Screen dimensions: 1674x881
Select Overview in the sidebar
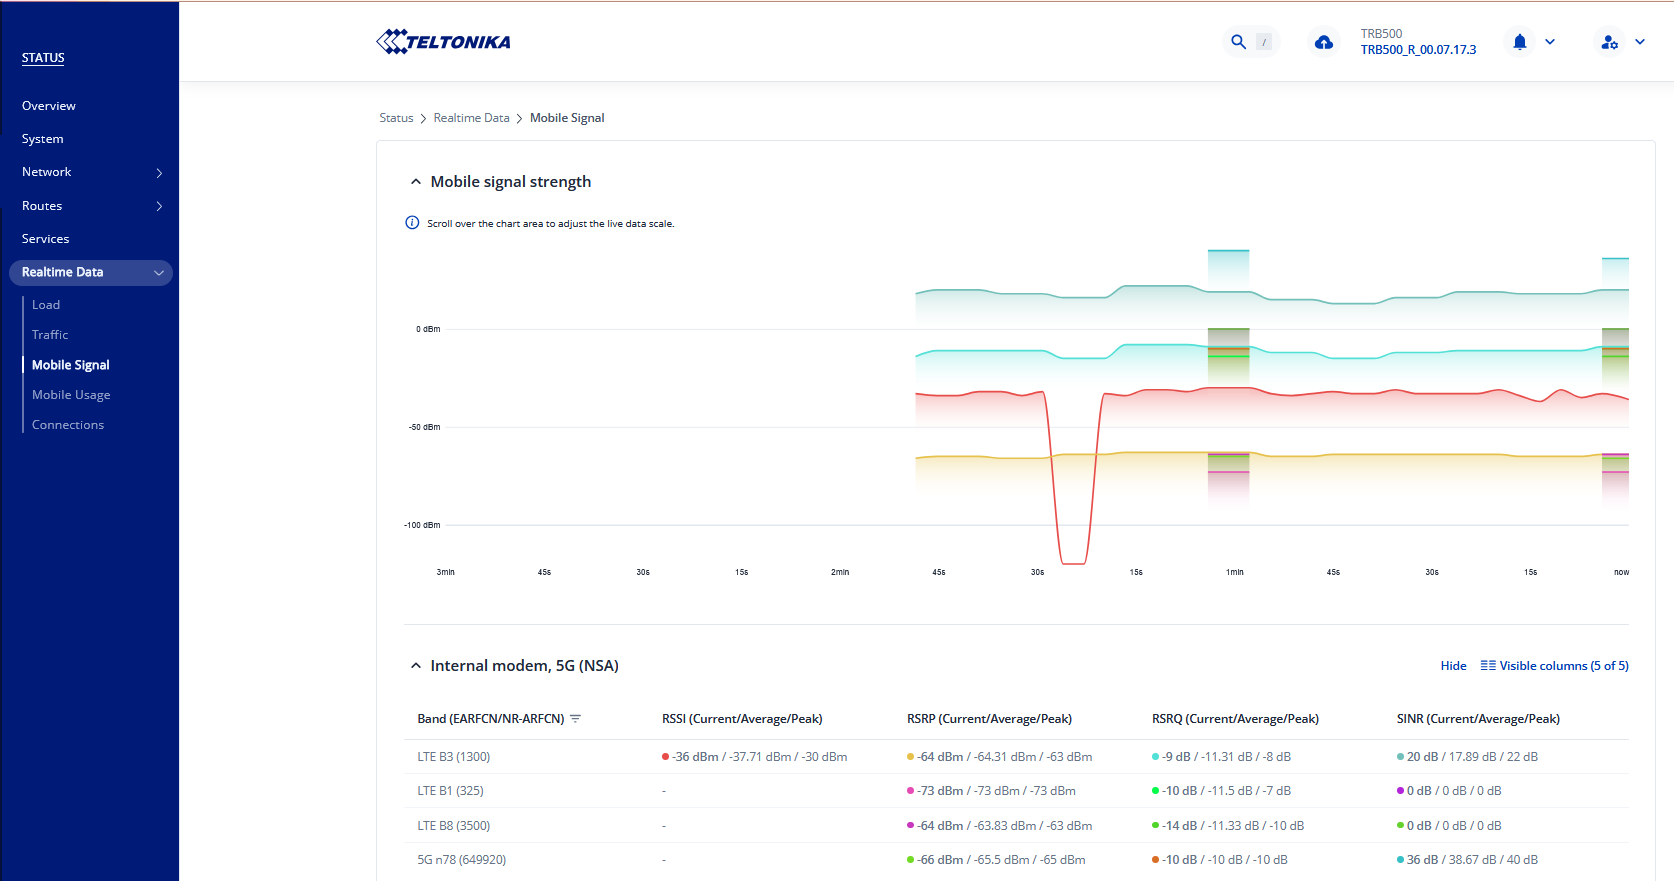pos(49,106)
